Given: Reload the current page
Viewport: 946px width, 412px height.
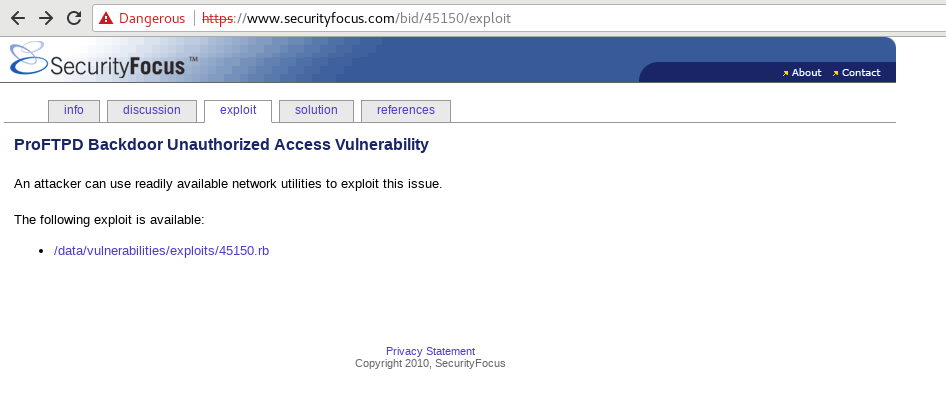Looking at the screenshot, I should click(74, 18).
